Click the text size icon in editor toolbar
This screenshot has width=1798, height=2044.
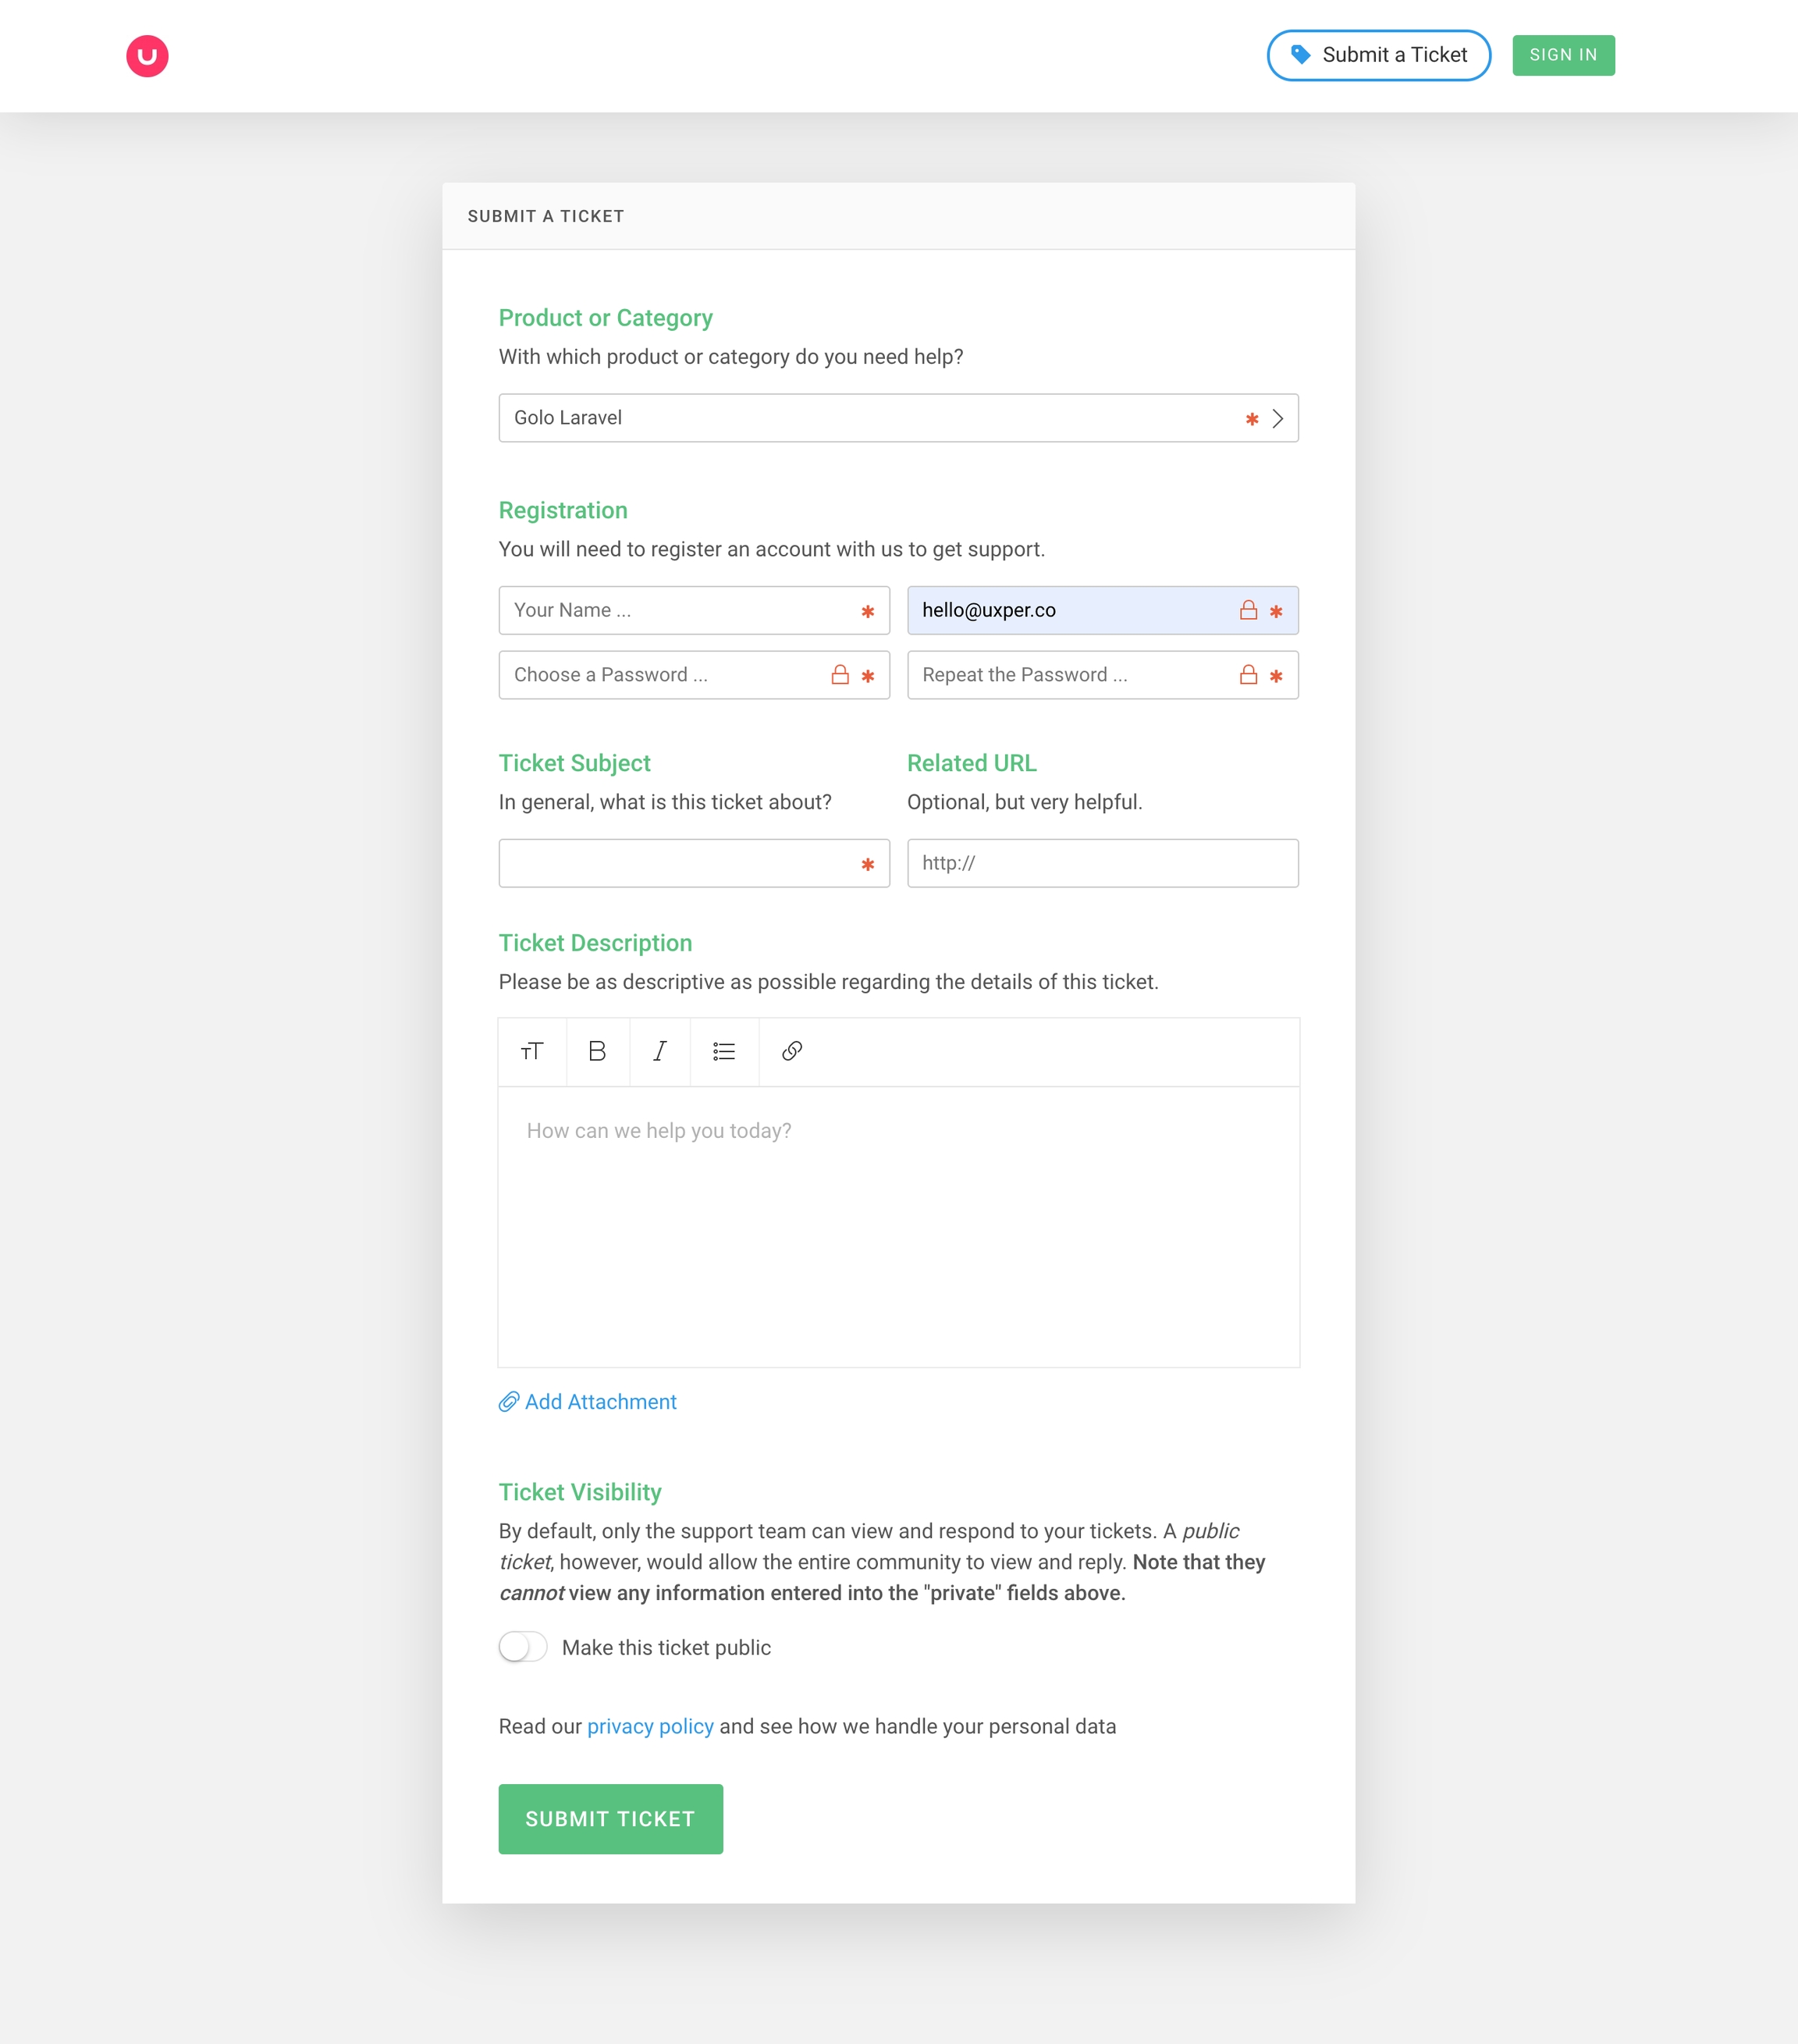pos(532,1051)
